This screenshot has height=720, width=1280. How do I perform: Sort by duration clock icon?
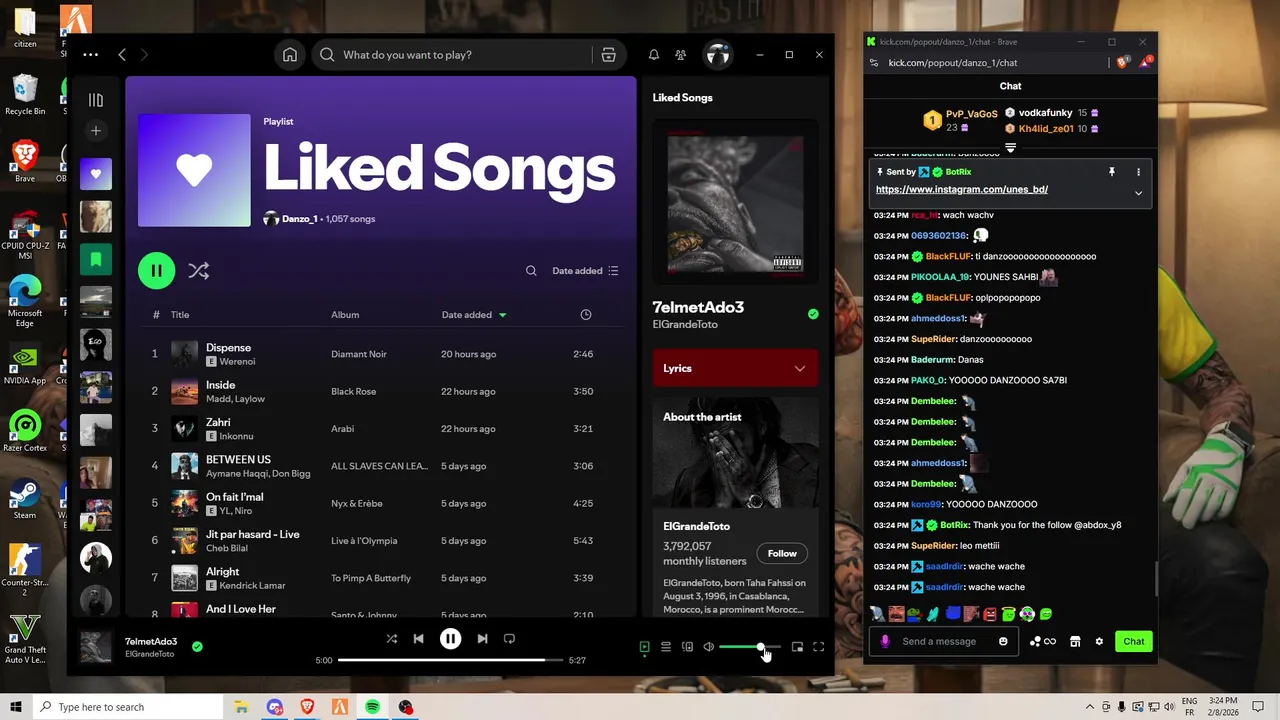(x=586, y=315)
